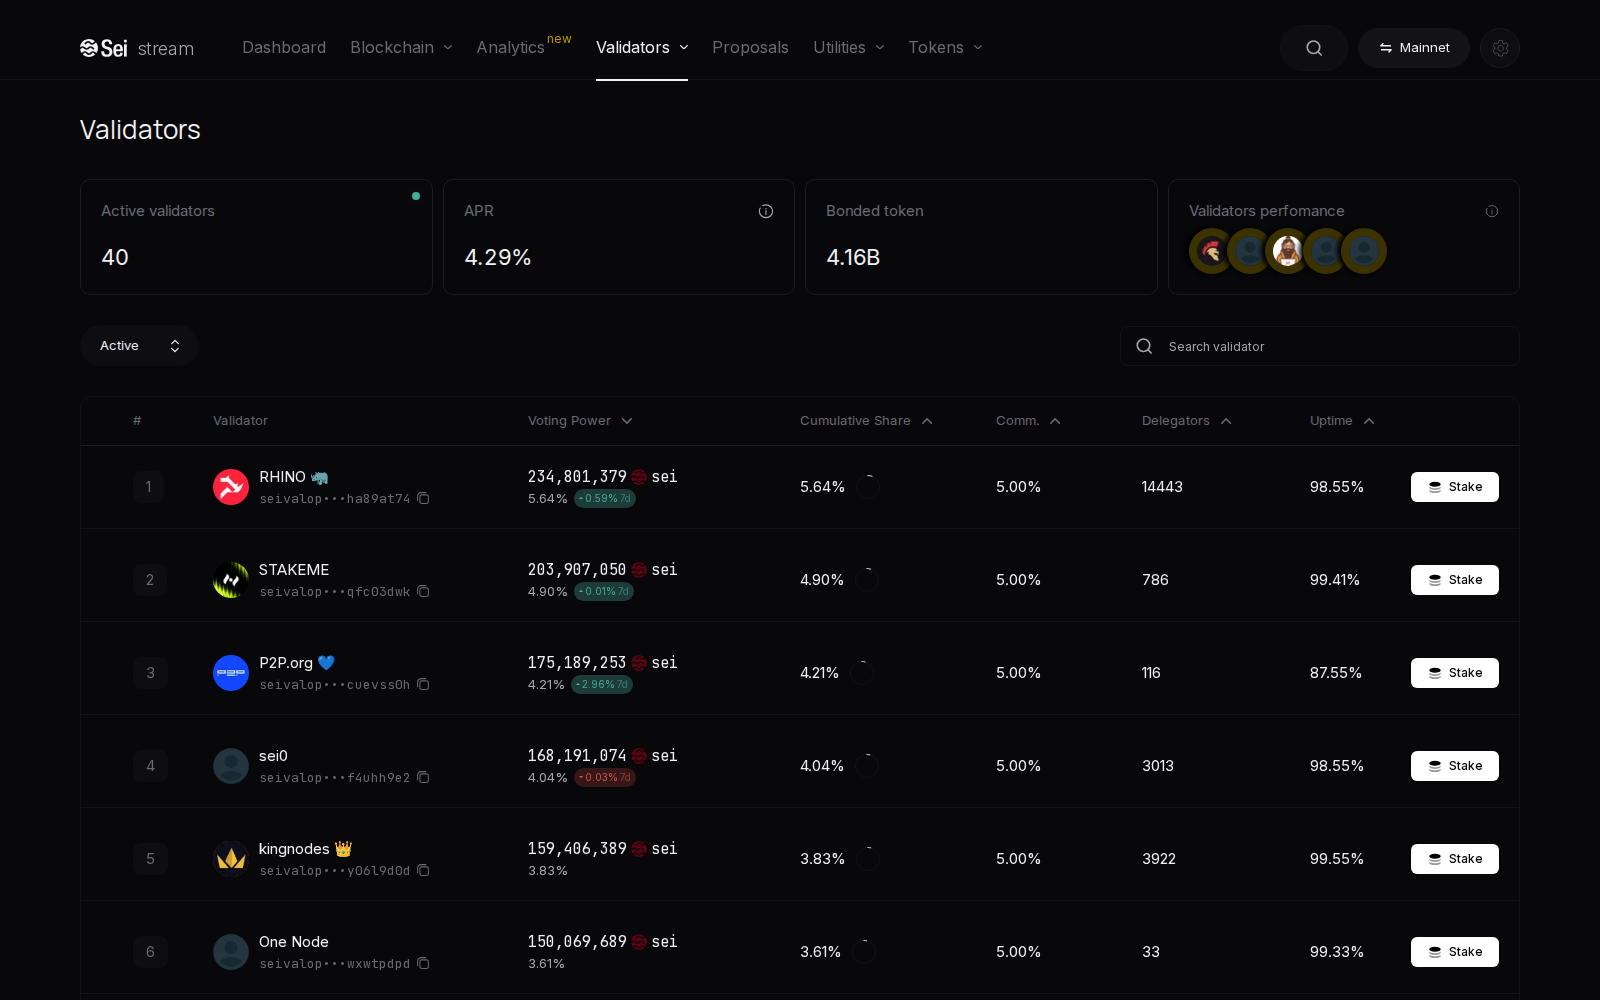Stake with STAKEME validator
The height and width of the screenshot is (1000, 1600).
tap(1455, 580)
